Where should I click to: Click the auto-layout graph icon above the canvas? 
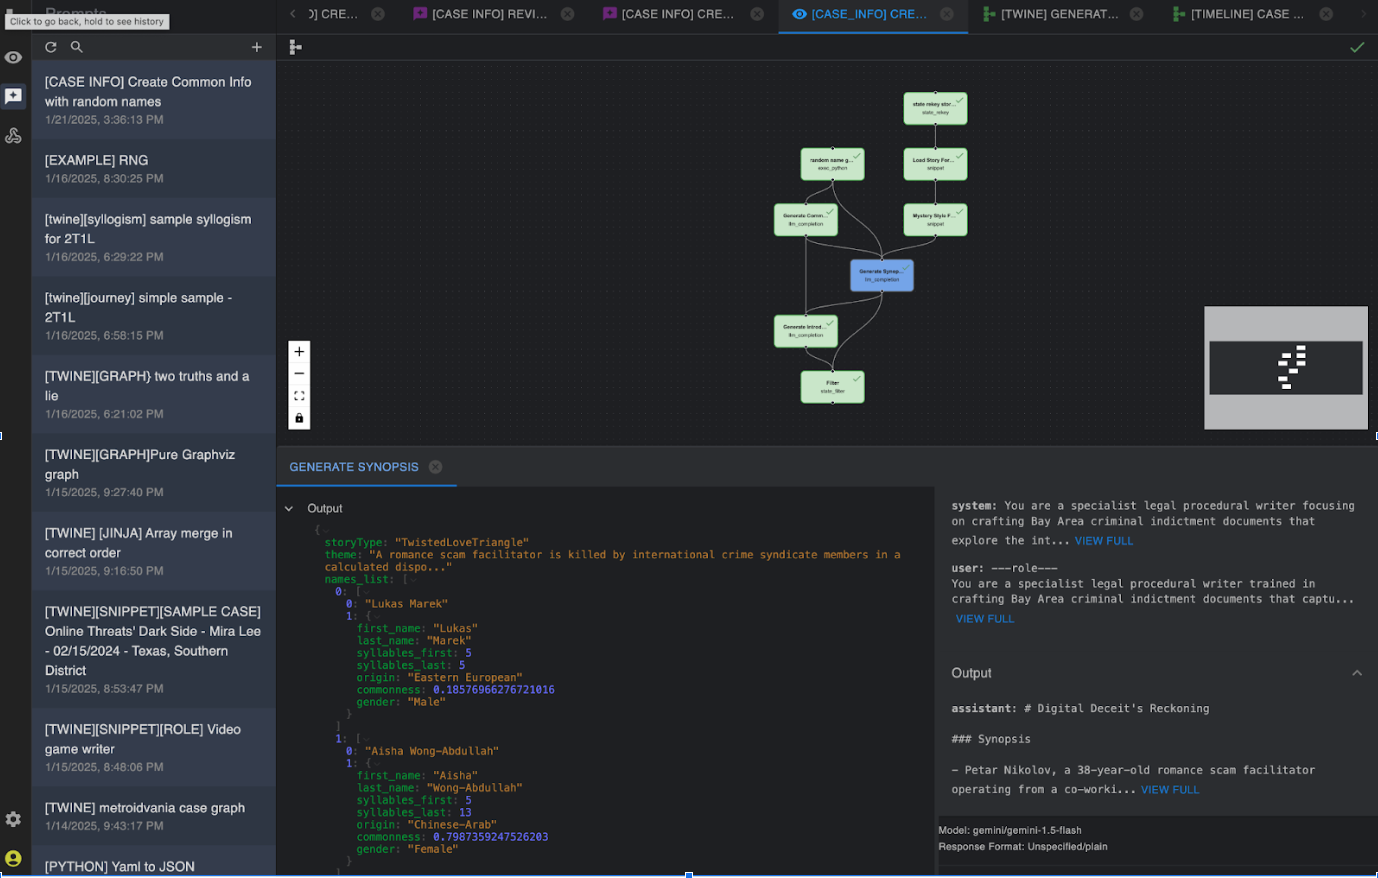[295, 46]
